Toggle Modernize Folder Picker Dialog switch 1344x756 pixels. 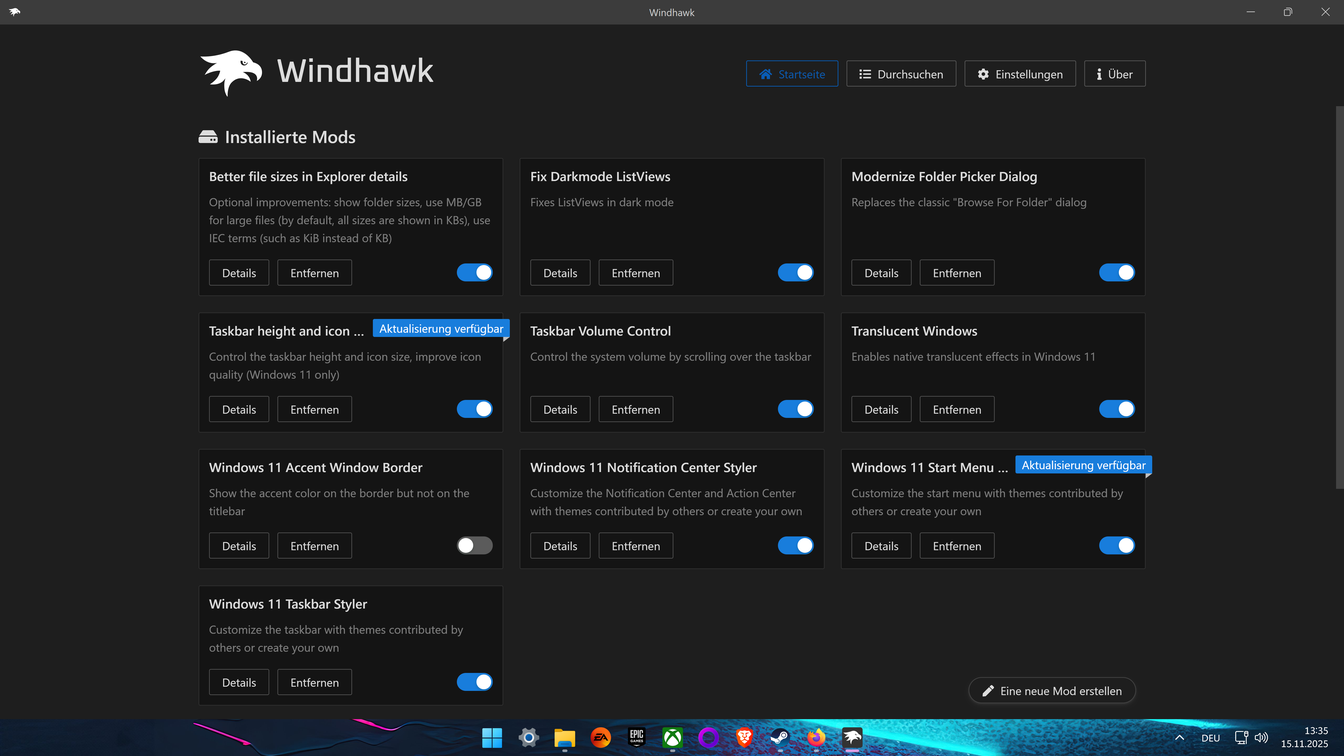[x=1116, y=273]
